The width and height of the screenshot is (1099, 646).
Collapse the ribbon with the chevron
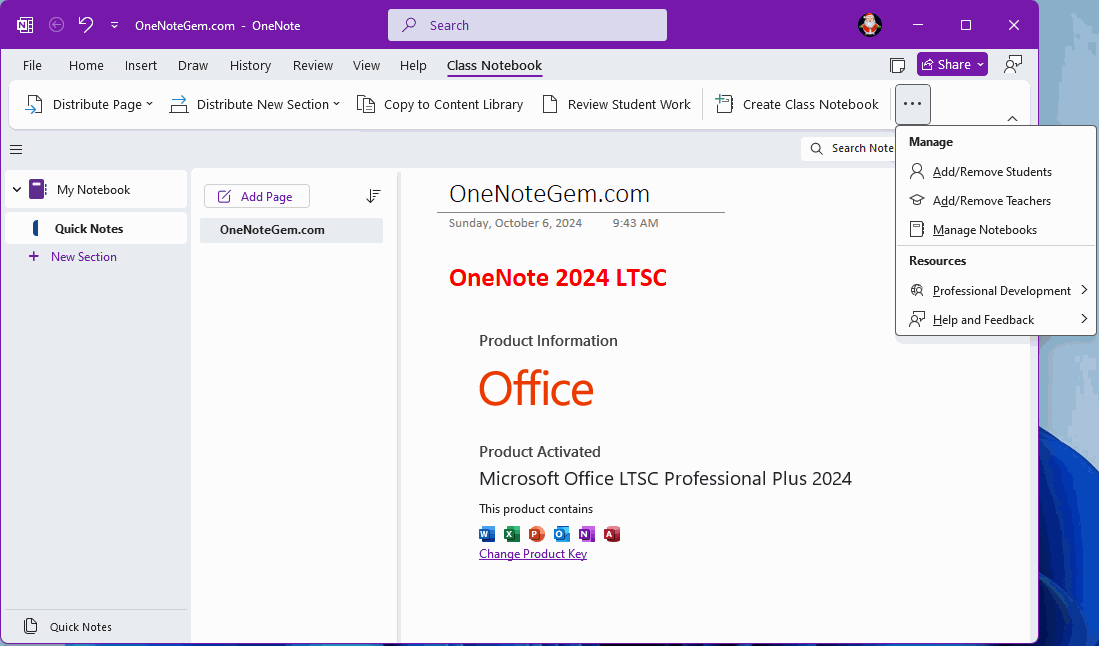pyautogui.click(x=1012, y=118)
